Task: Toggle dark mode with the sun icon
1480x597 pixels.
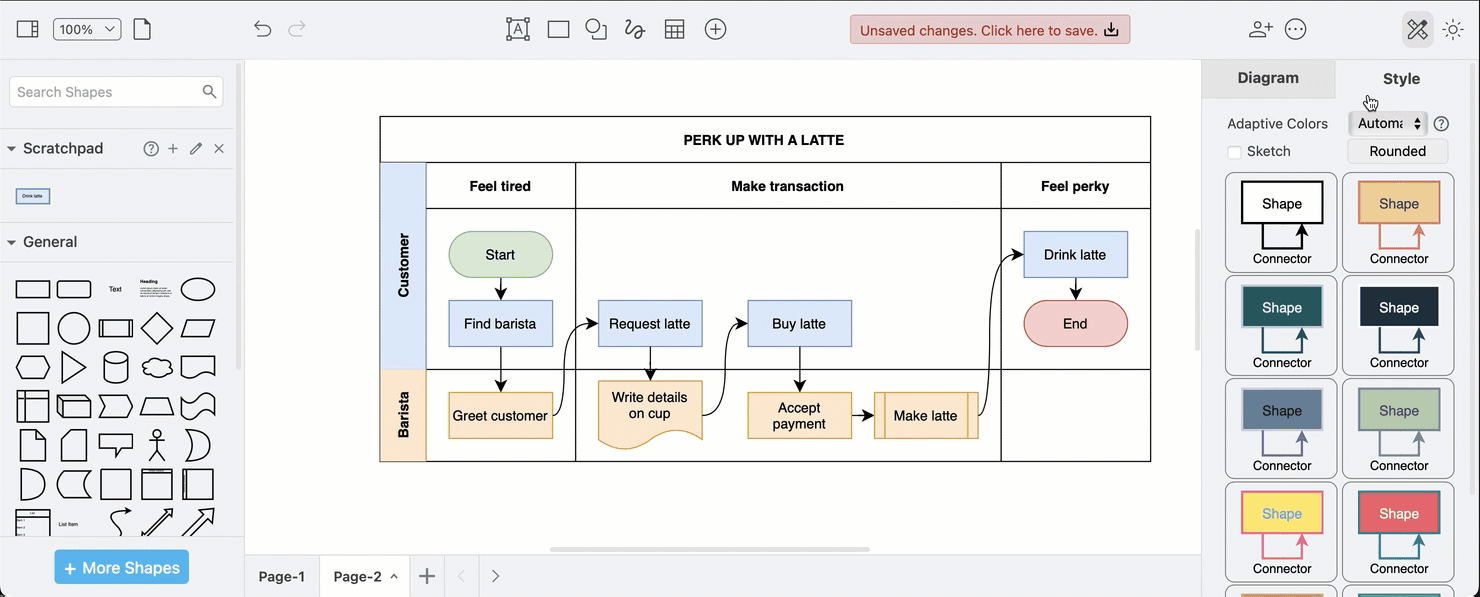Action: 1453,29
